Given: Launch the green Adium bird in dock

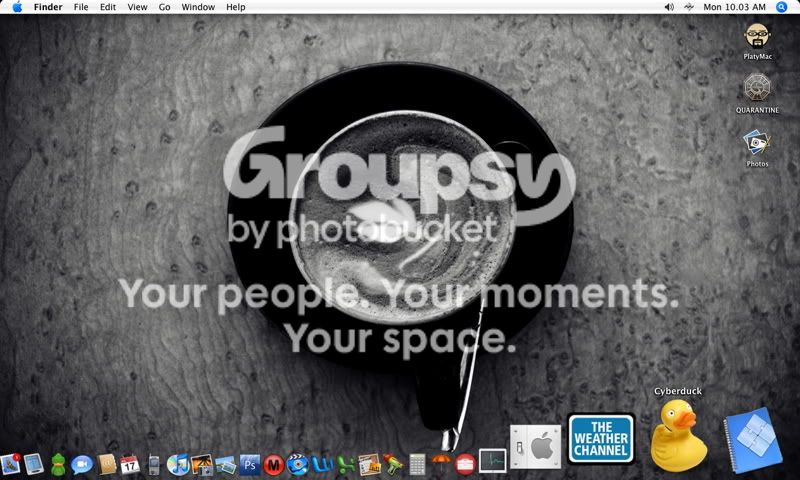Looking at the screenshot, I should pyautogui.click(x=59, y=465).
